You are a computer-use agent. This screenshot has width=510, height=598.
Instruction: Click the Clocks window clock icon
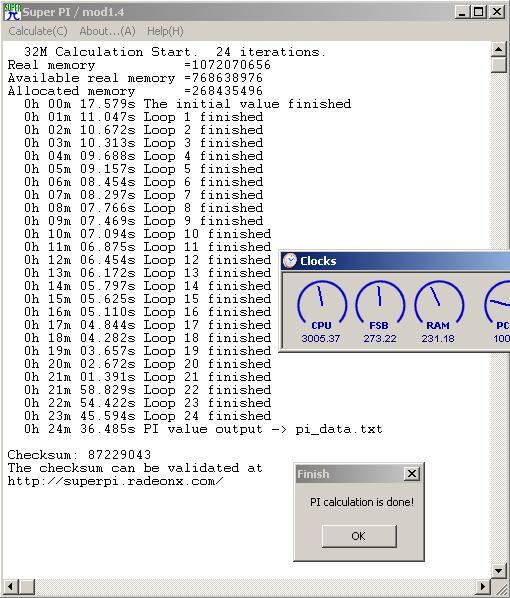[290, 261]
